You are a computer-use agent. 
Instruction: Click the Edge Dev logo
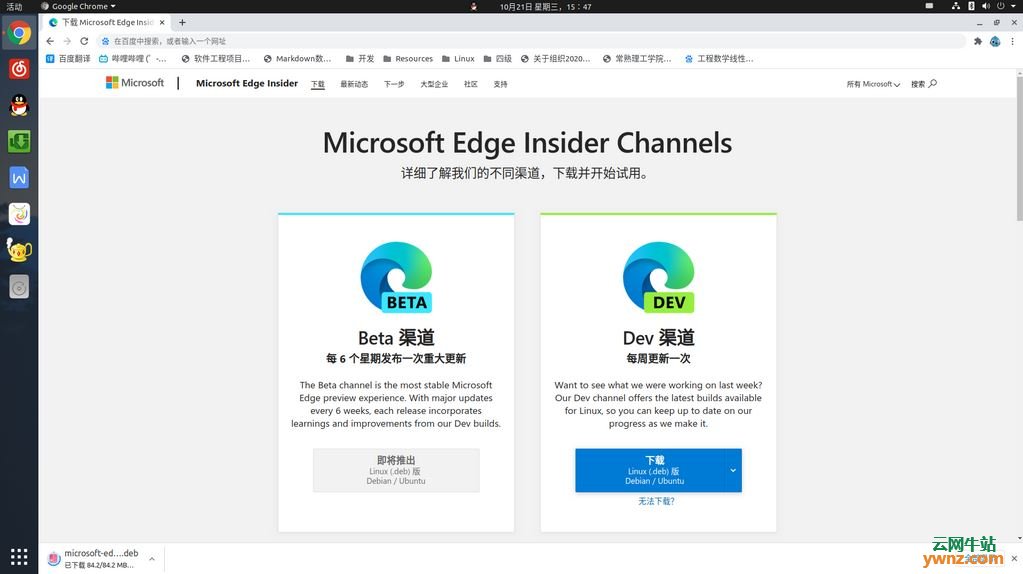[658, 277]
